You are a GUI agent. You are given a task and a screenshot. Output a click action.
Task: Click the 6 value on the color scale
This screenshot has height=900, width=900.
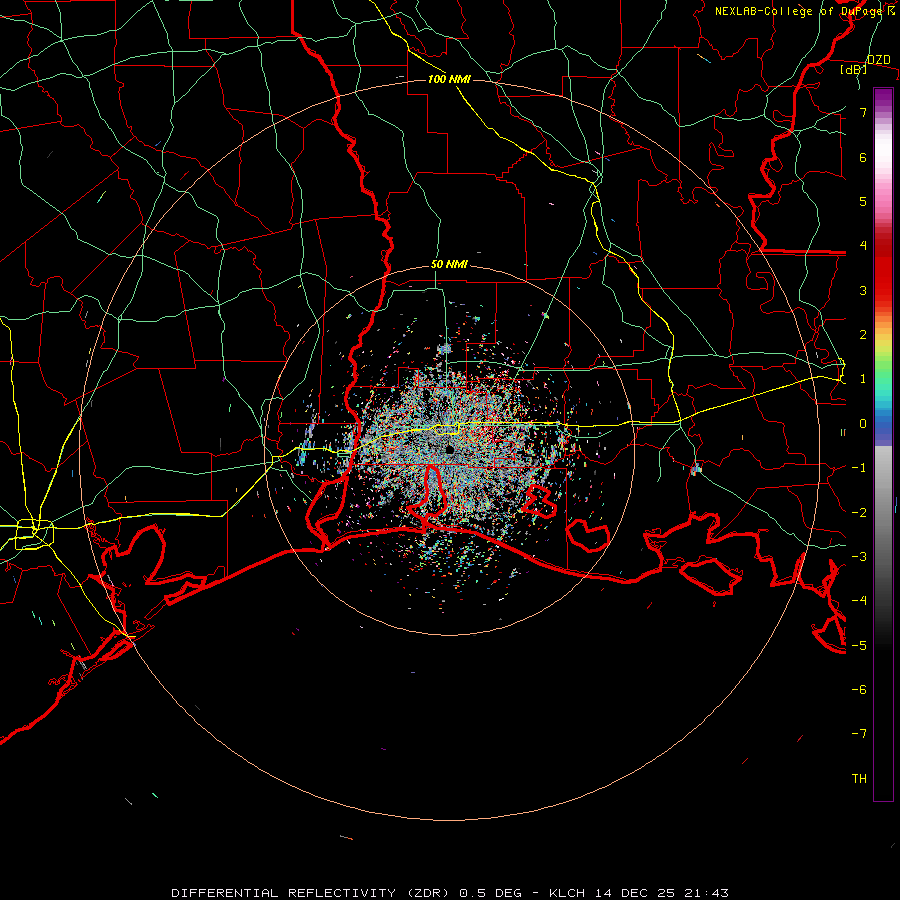(x=863, y=157)
